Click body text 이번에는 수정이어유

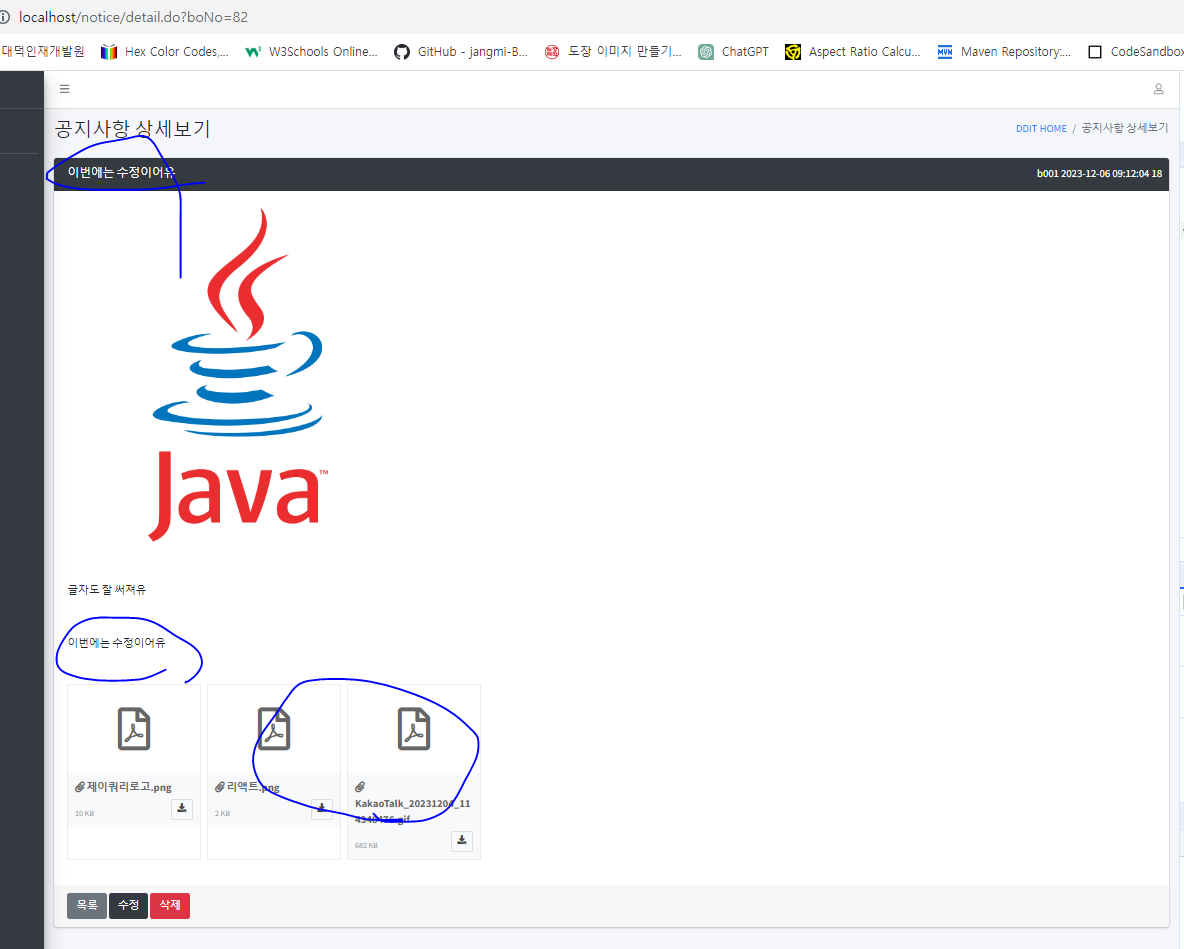[116, 642]
